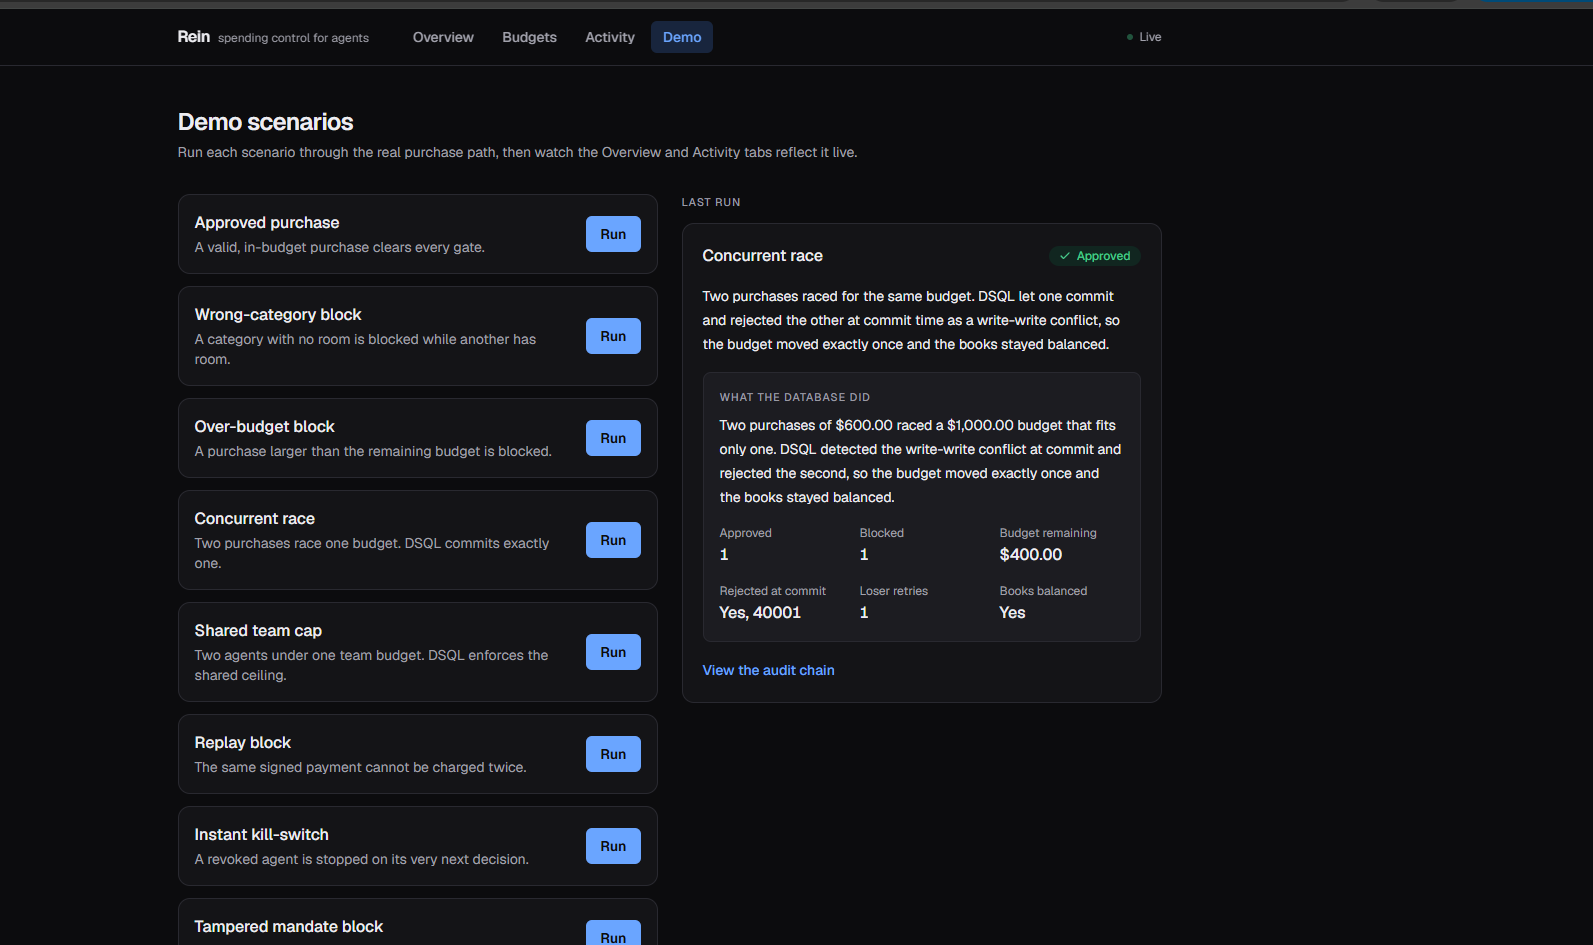Run the Wrong-category block scenario
Screen dimensions: 1593x945
pos(613,336)
